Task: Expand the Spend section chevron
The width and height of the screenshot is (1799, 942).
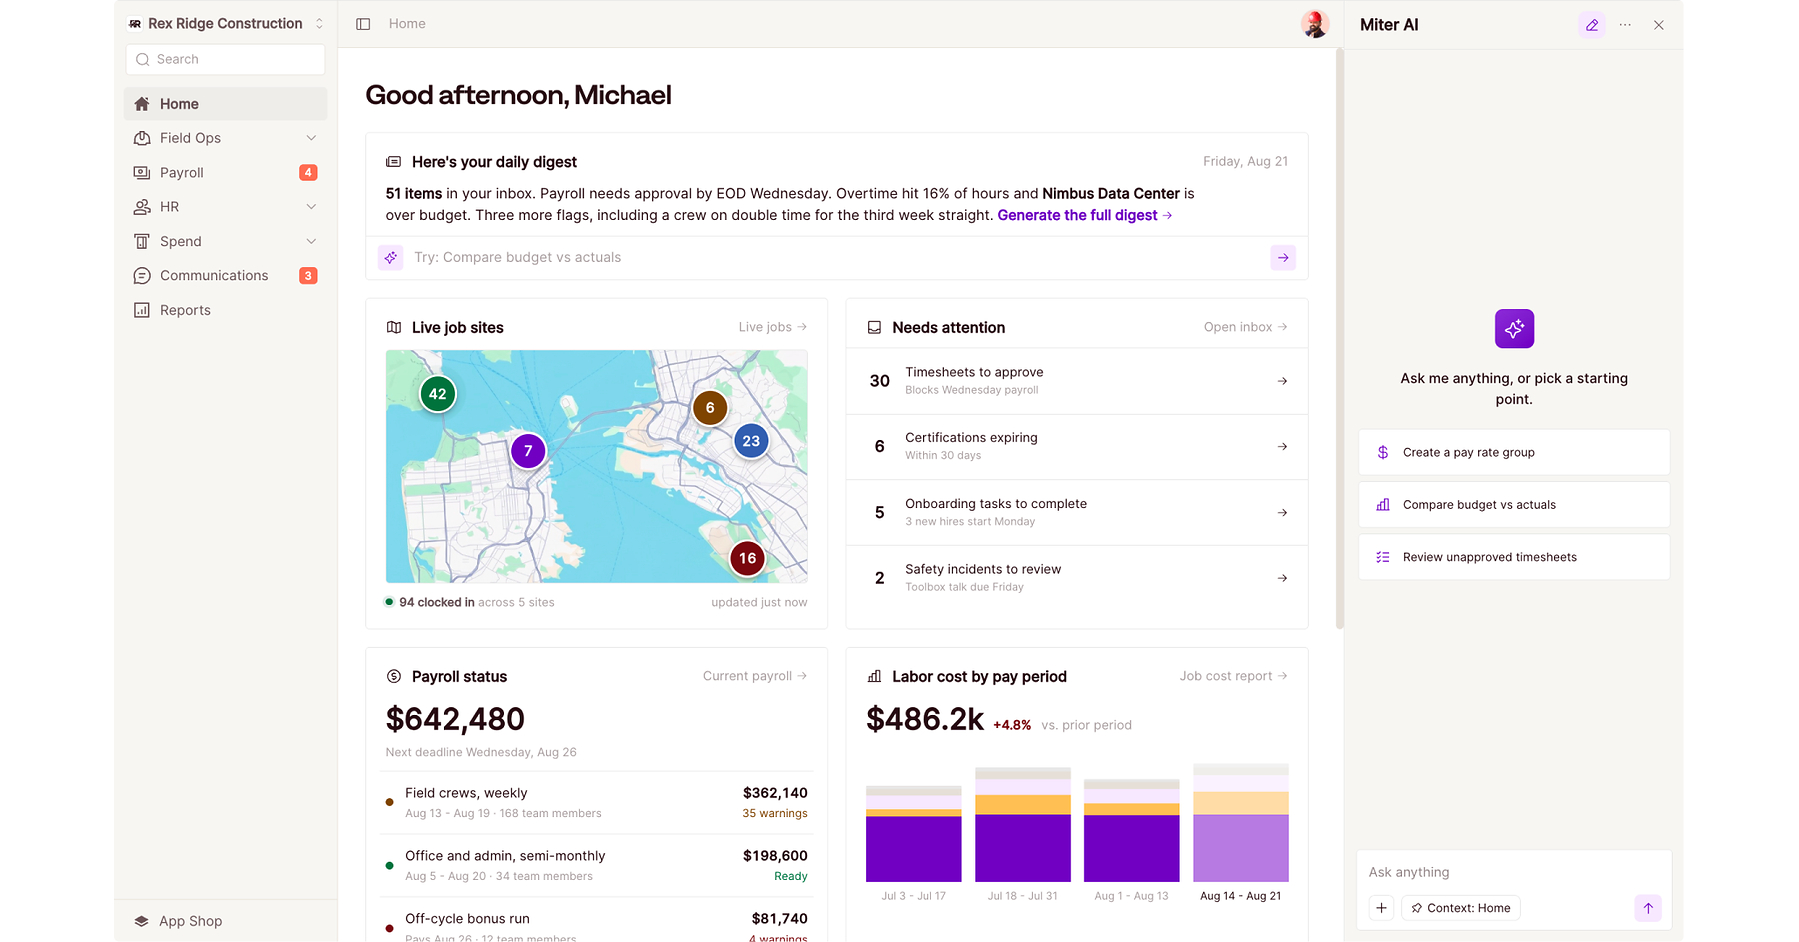Action: click(311, 241)
